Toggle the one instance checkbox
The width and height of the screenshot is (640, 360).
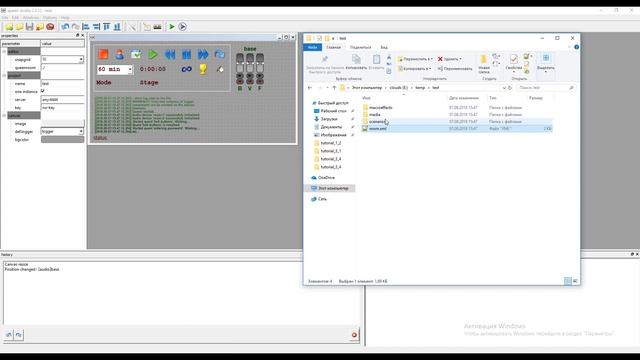[42, 91]
